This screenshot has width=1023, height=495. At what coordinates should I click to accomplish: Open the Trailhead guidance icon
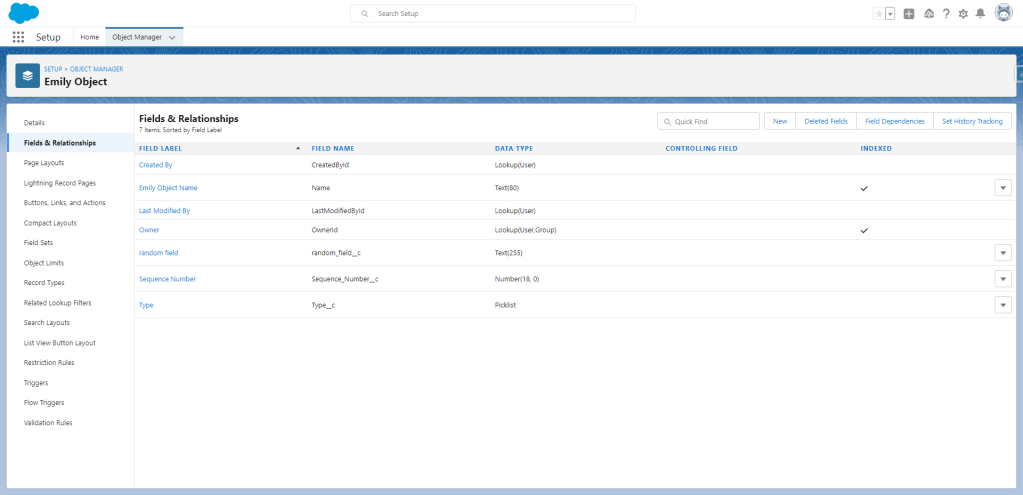tap(929, 14)
